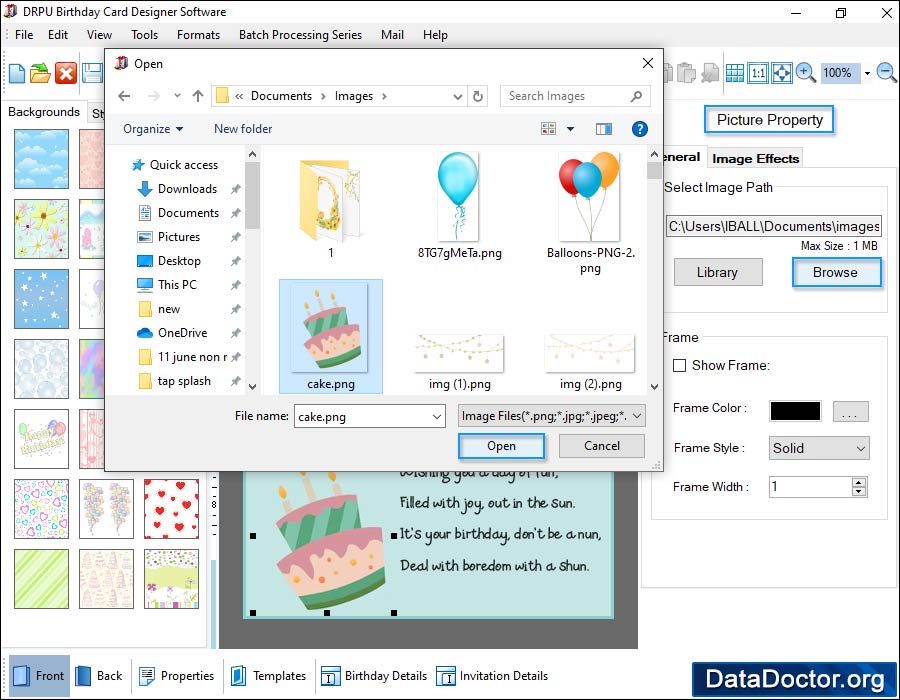Increase Frame Width with up arrow
This screenshot has width=900, height=700.
pos(859,483)
